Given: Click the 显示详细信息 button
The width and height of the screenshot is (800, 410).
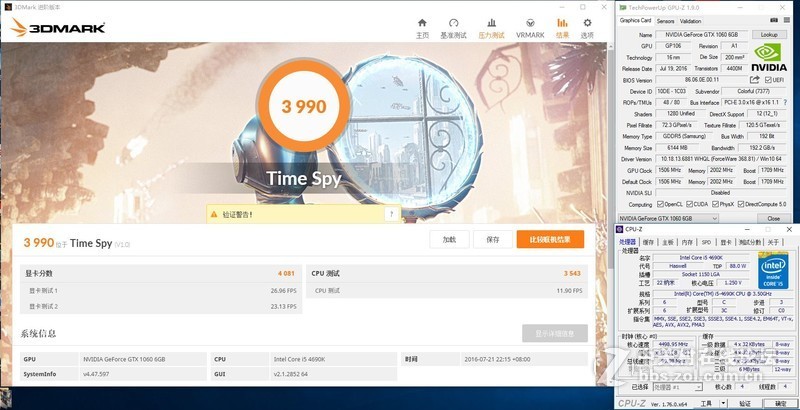Looking at the screenshot, I should pos(555,334).
